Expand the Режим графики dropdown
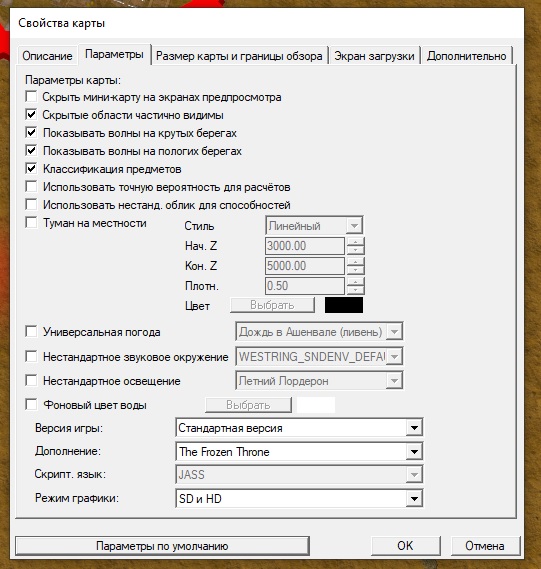Image resolution: width=541 pixels, height=569 pixels. (299, 498)
